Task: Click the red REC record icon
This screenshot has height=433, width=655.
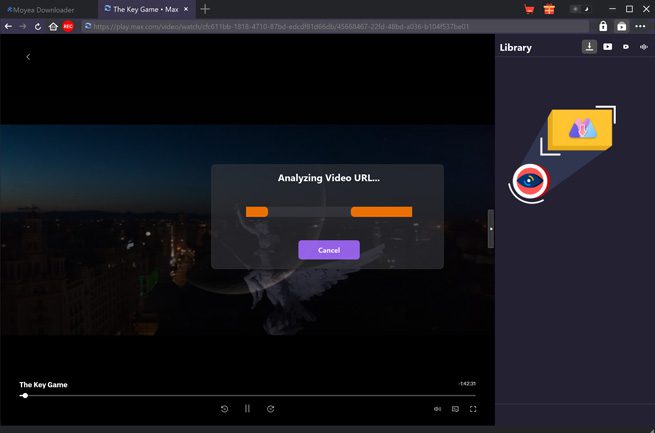Action: 68,26
